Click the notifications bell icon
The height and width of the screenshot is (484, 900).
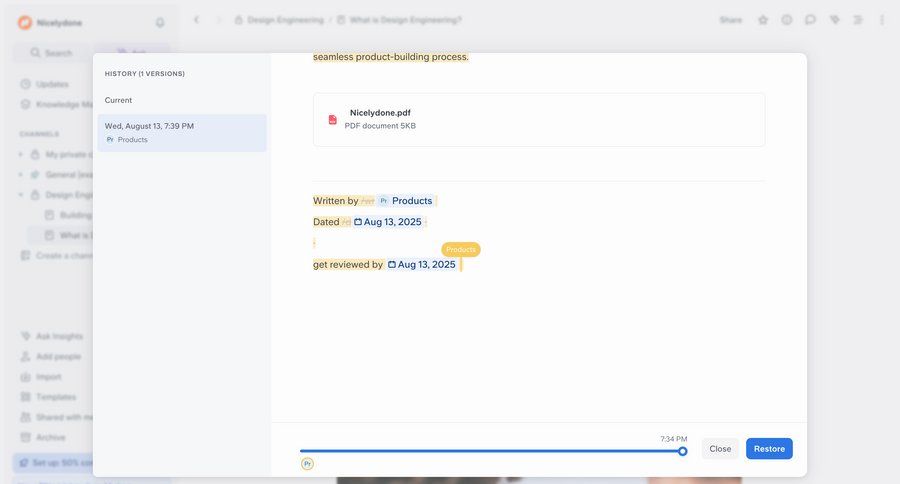[160, 22]
